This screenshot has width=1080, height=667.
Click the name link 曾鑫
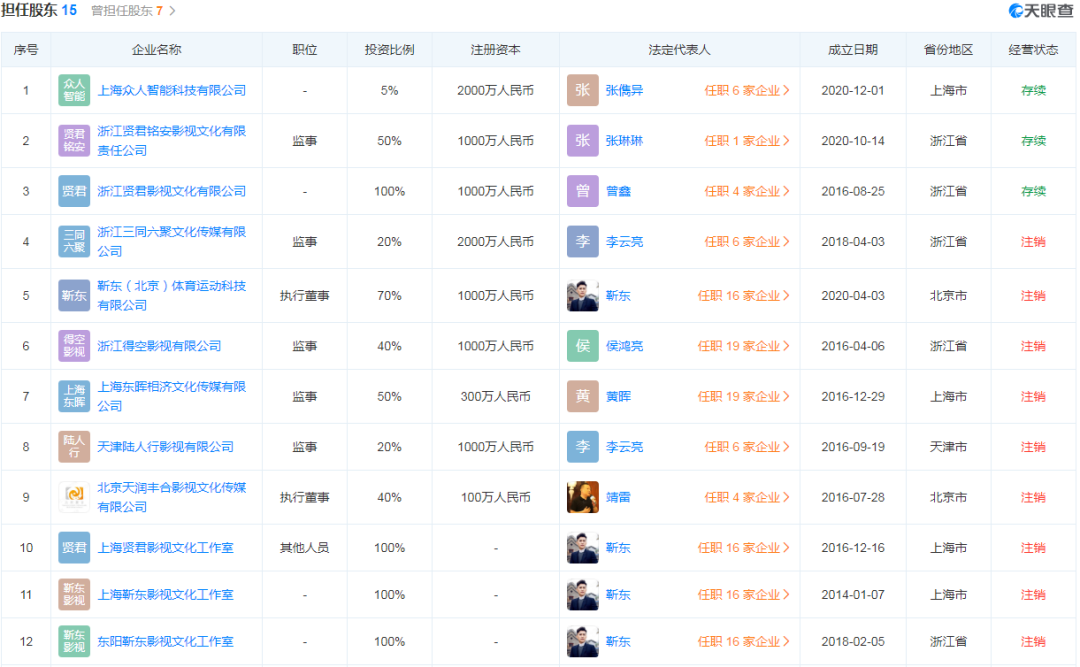[x=619, y=192]
